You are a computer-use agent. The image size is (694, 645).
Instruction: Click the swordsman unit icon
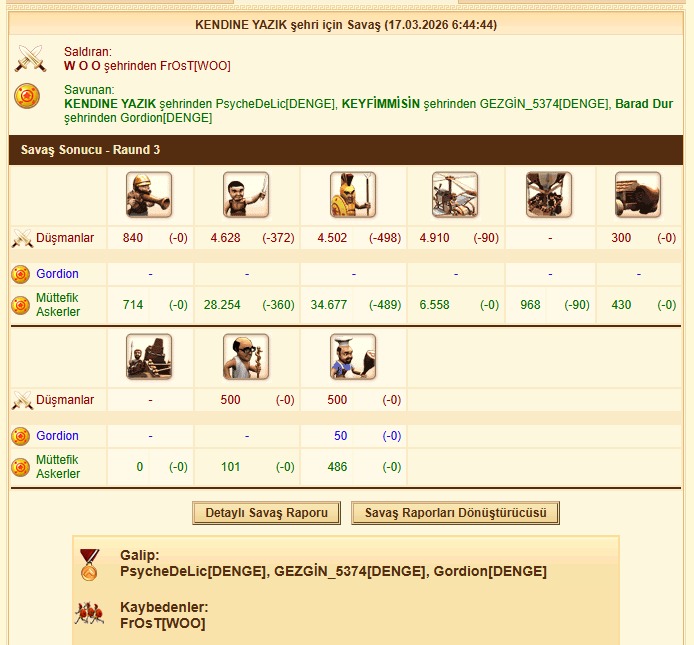click(x=246, y=195)
